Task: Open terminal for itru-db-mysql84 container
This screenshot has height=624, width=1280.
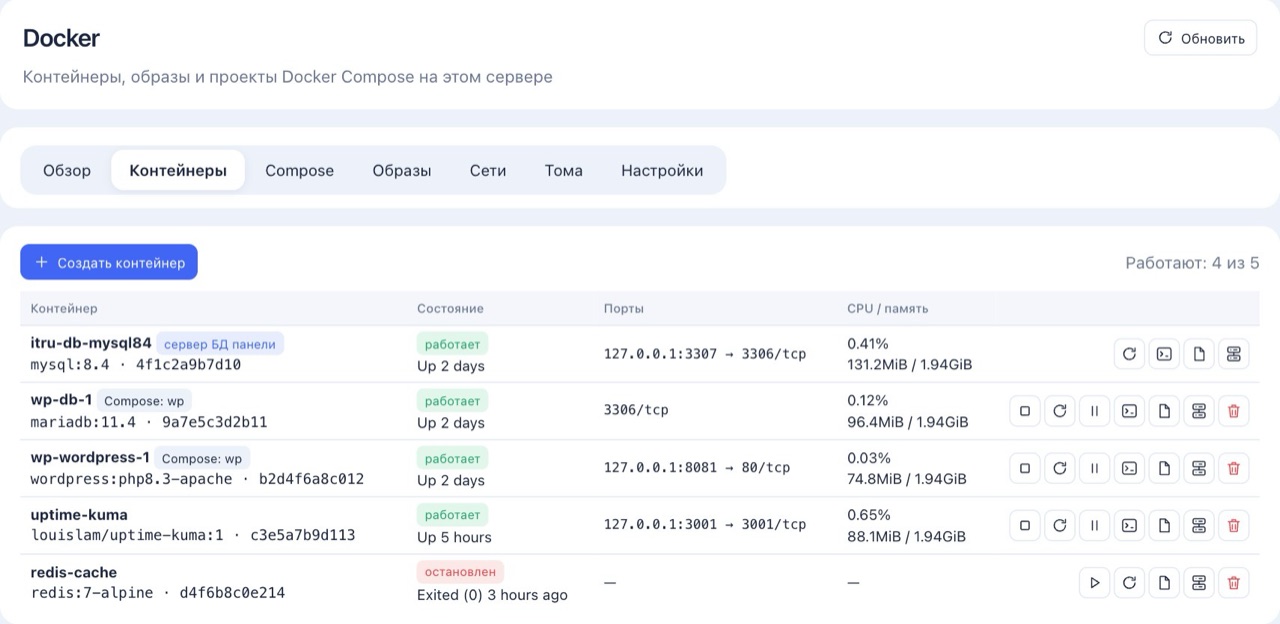Action: tap(1164, 354)
